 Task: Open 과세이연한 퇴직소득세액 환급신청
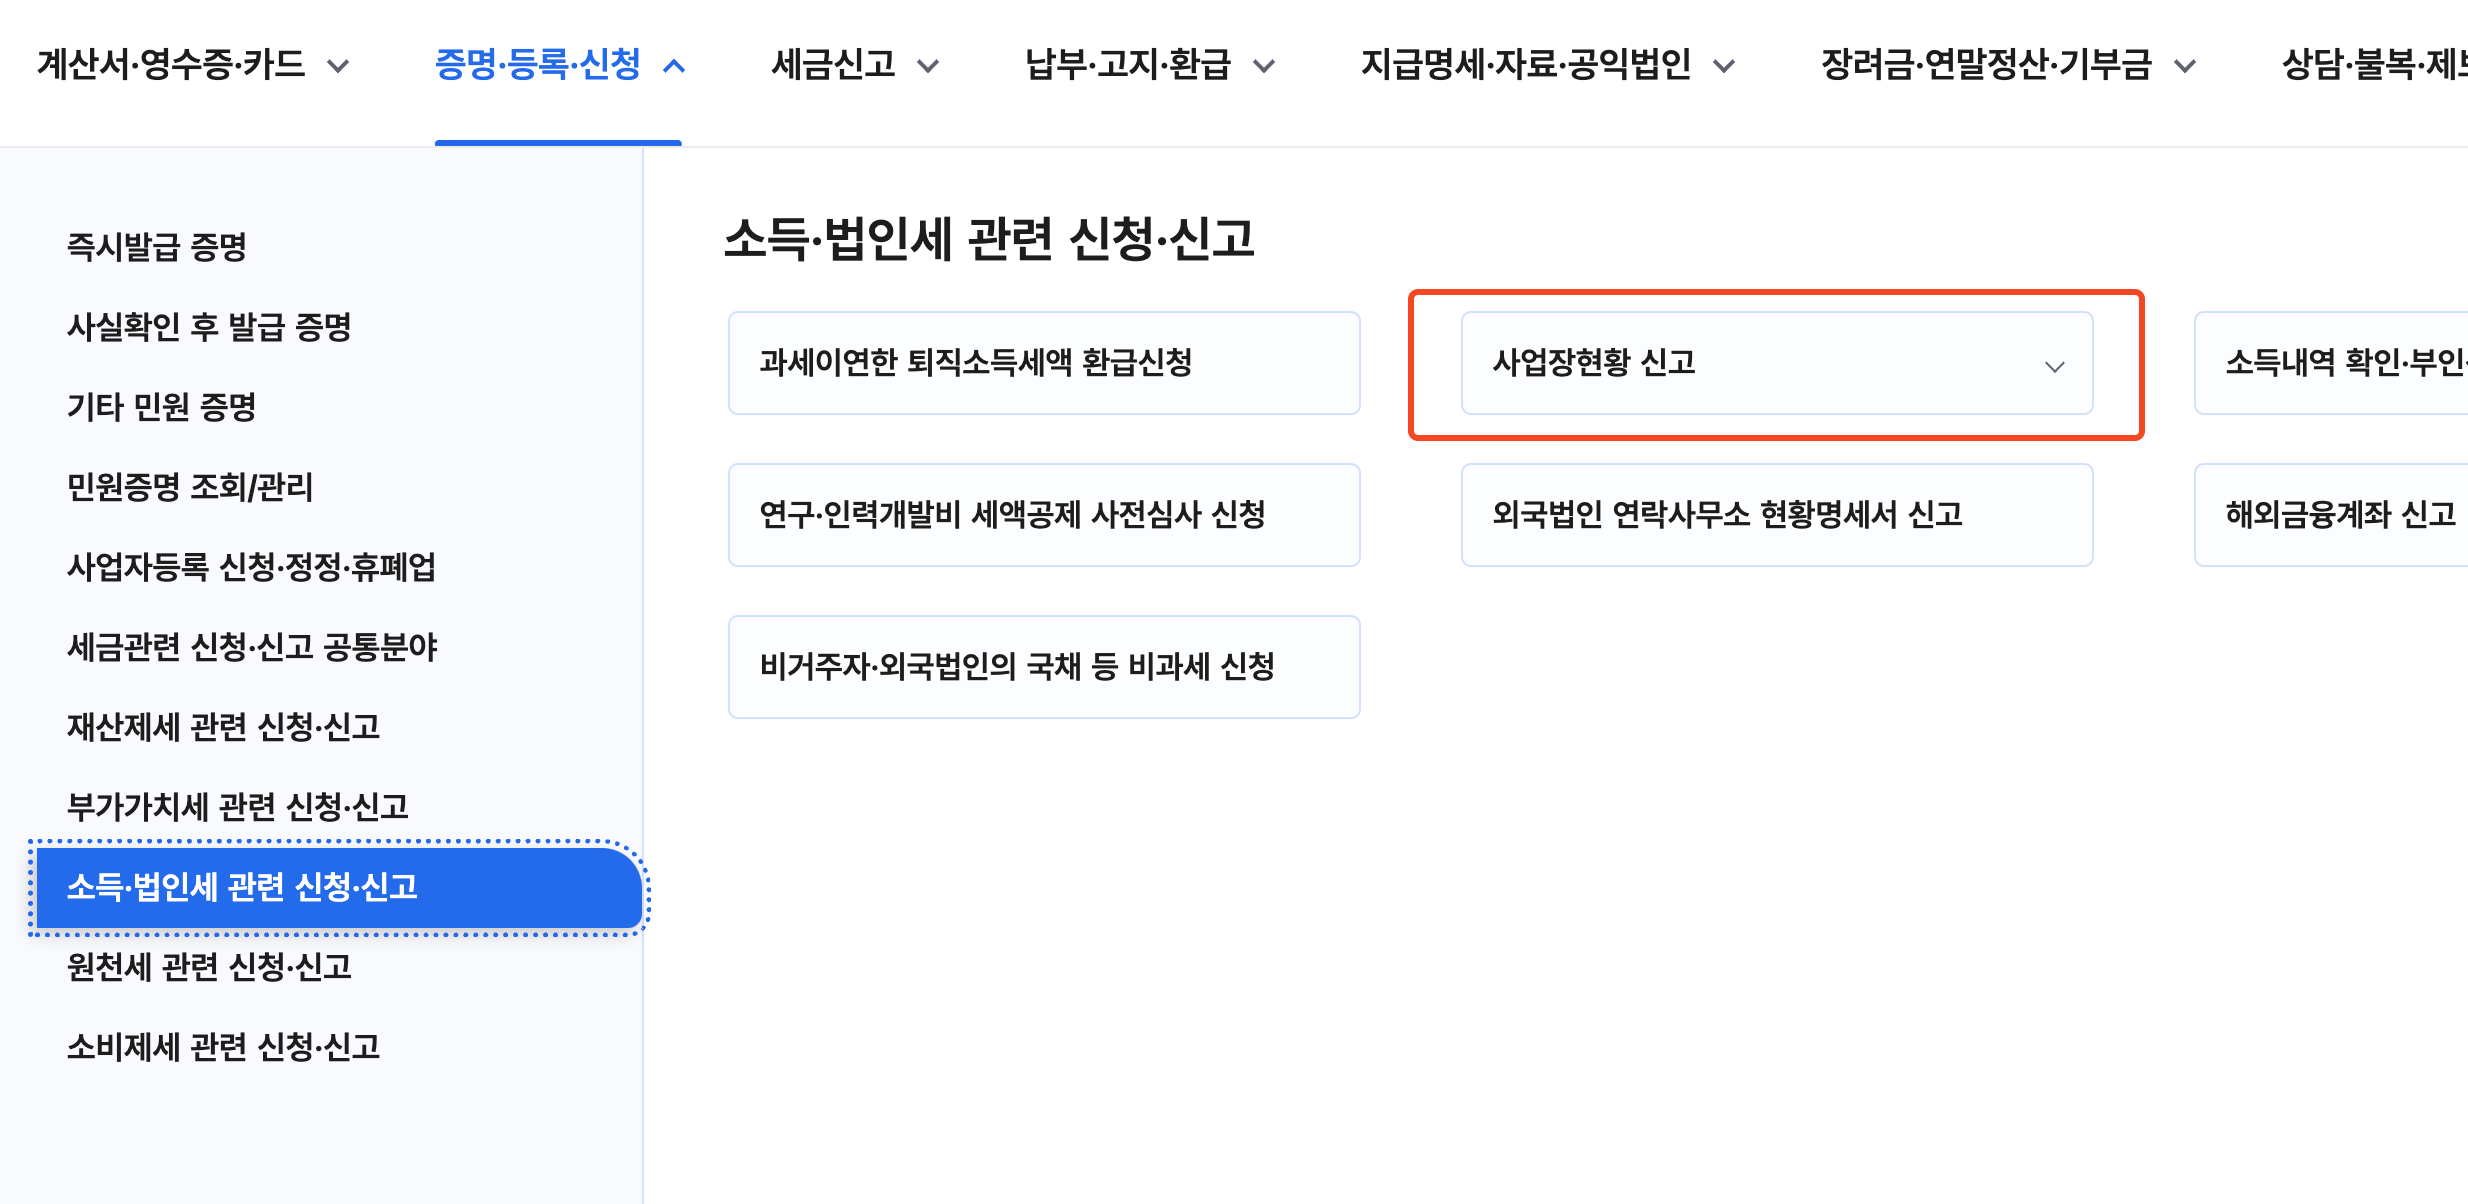click(x=1044, y=363)
